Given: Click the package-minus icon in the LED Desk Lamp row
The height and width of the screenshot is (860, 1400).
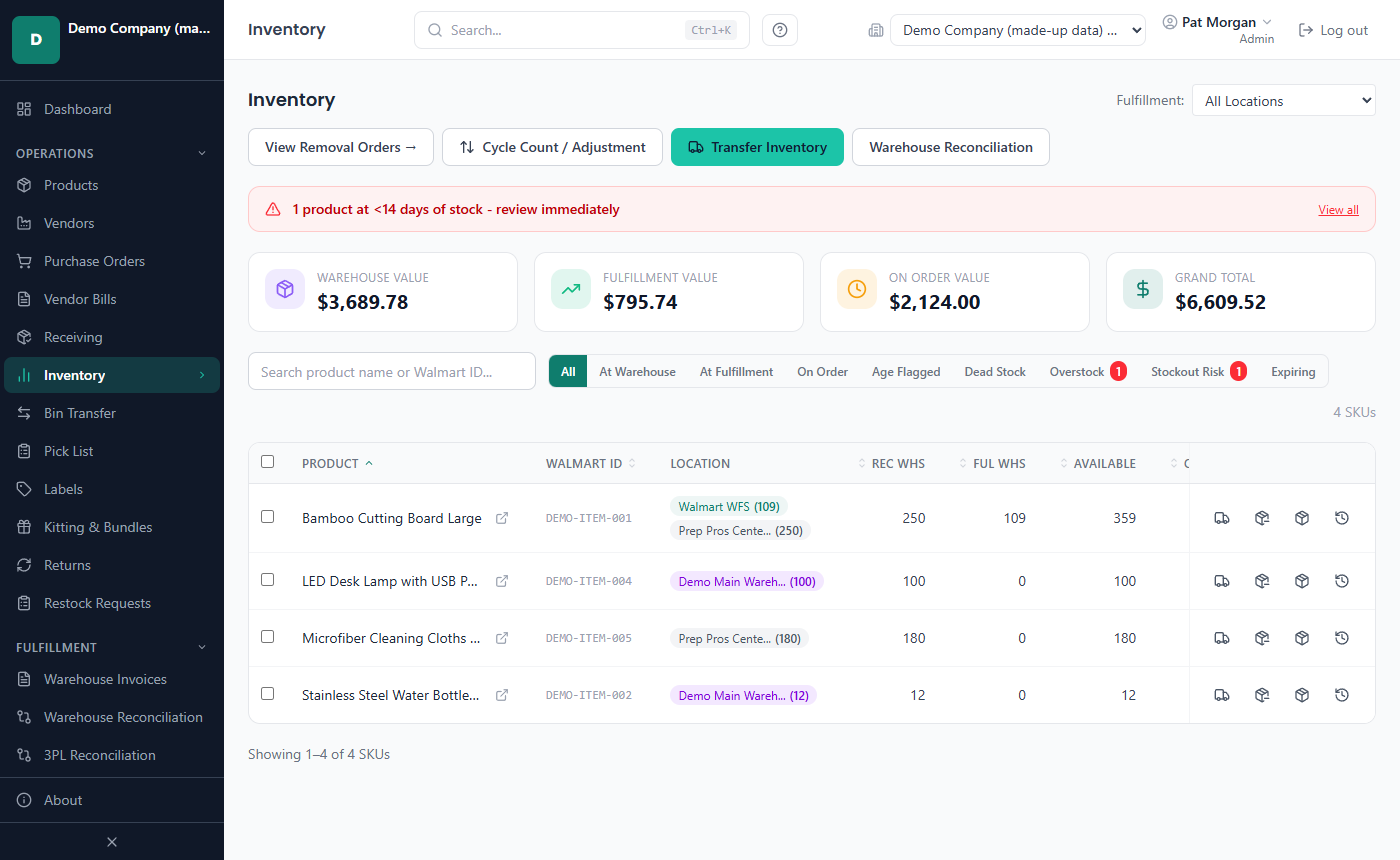Looking at the screenshot, I should (1262, 581).
